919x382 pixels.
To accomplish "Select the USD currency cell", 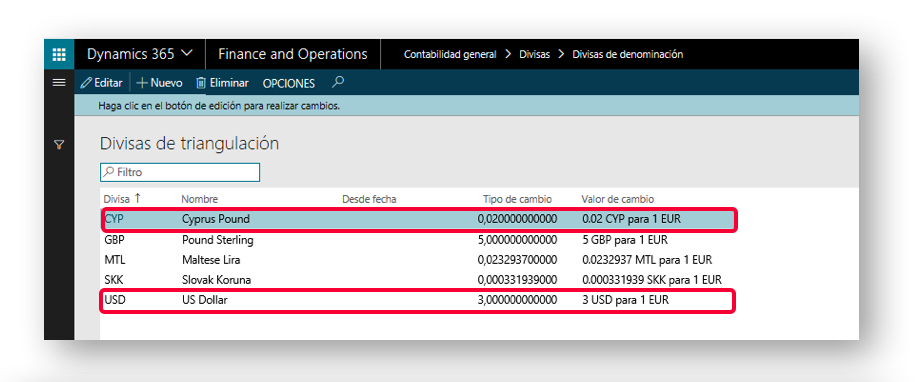I will coord(114,301).
